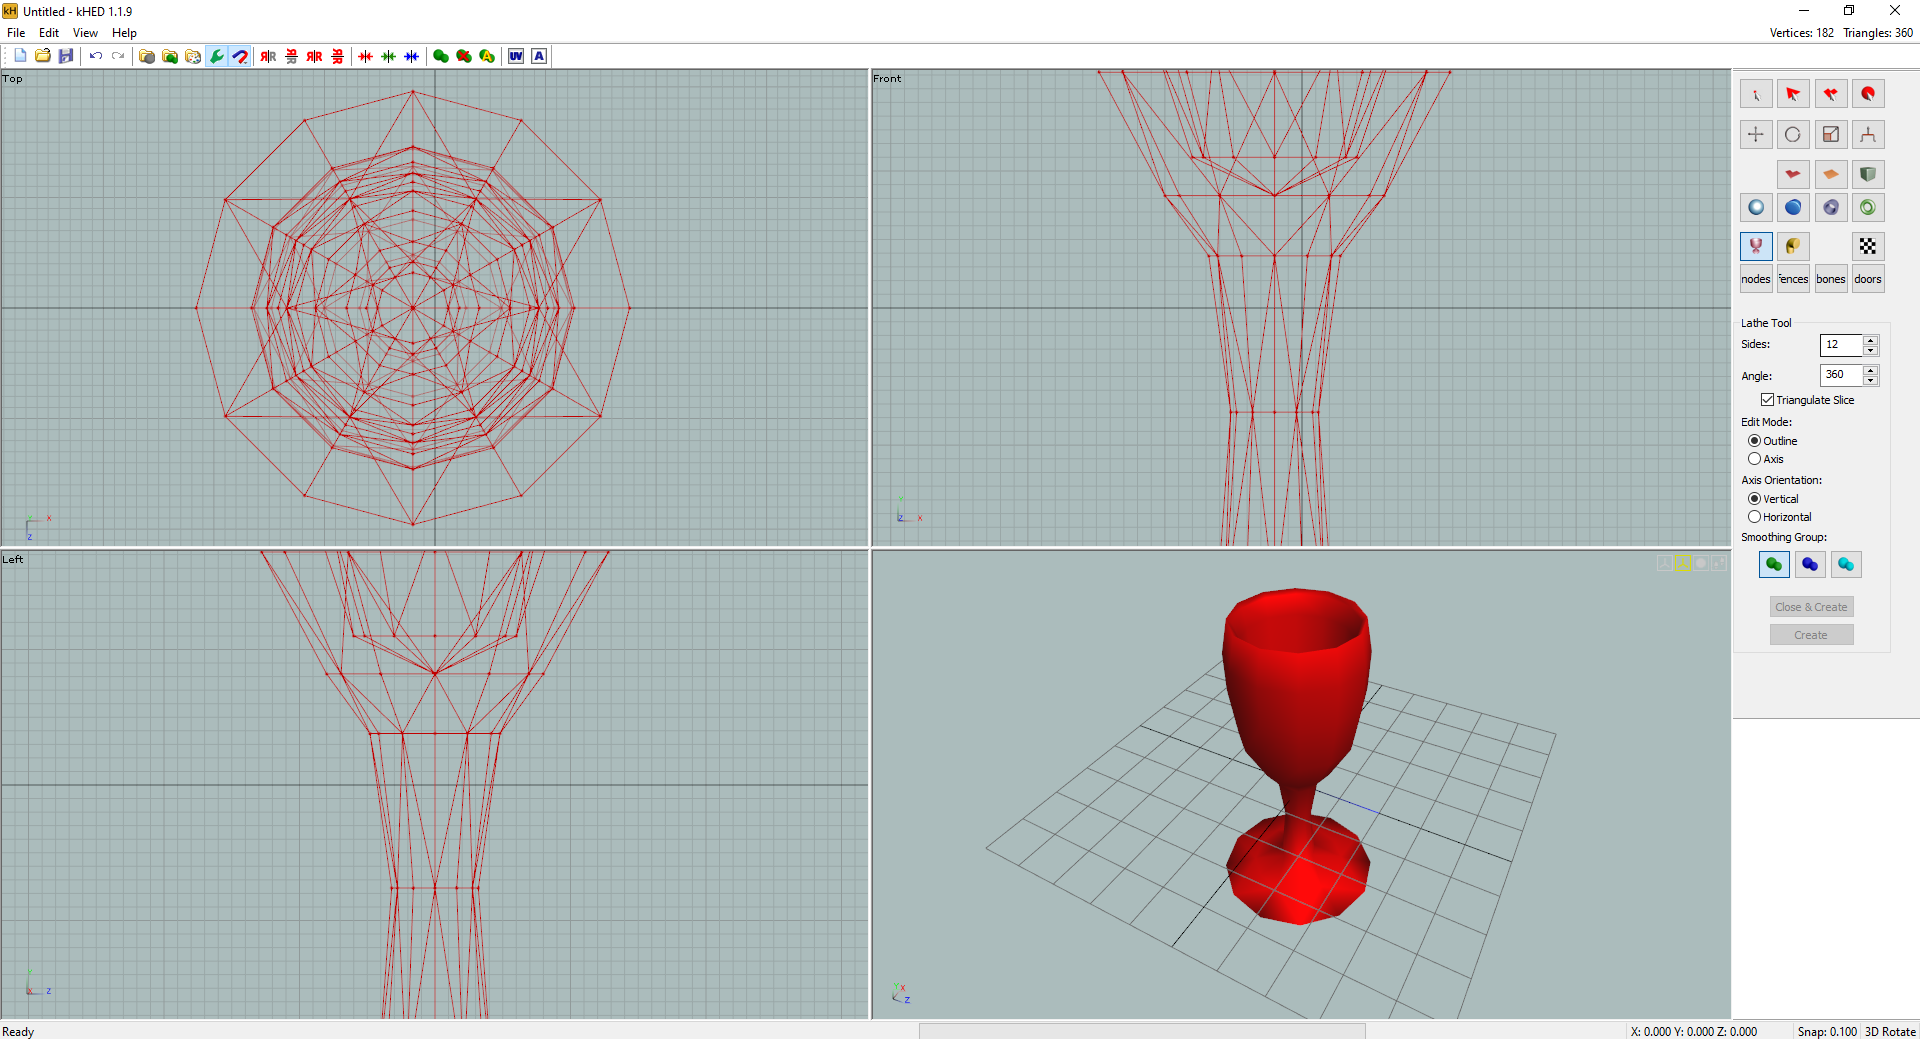Activate the Rotate tool circle icon
Viewport: 1920px width, 1039px height.
point(1792,135)
